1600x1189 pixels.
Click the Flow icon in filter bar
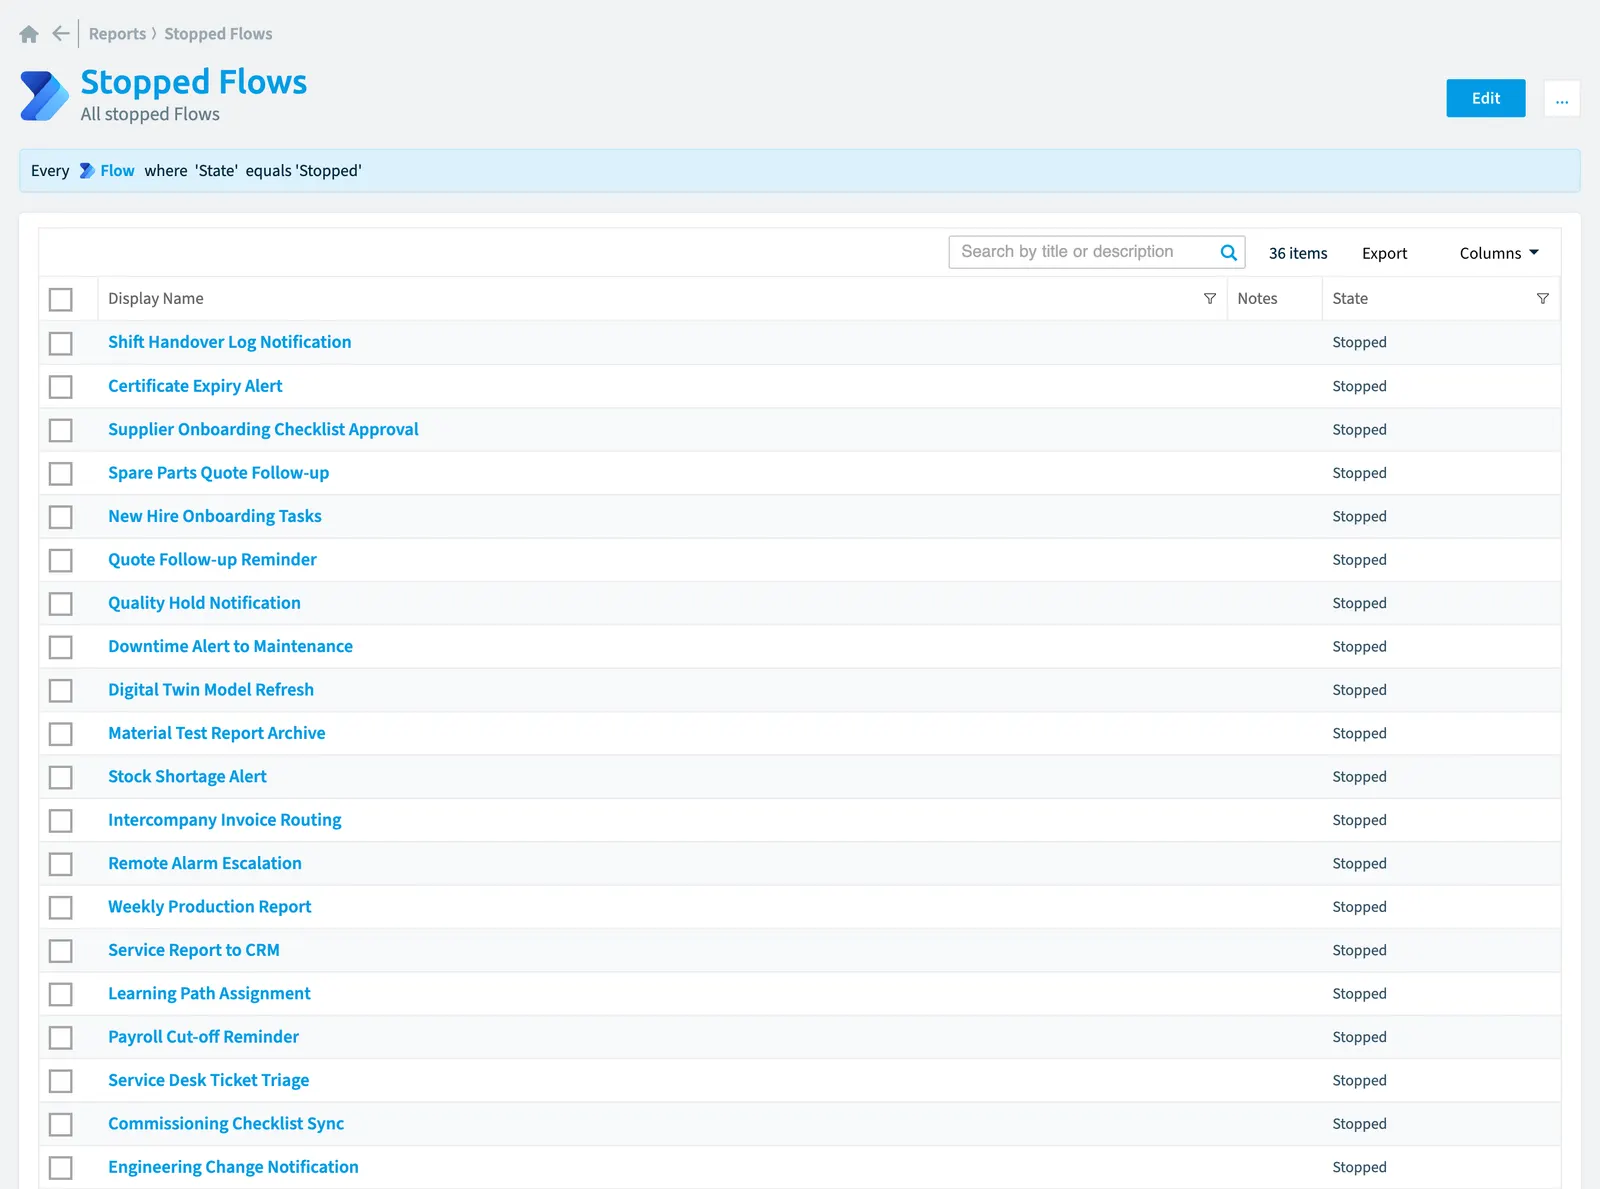[x=87, y=171]
